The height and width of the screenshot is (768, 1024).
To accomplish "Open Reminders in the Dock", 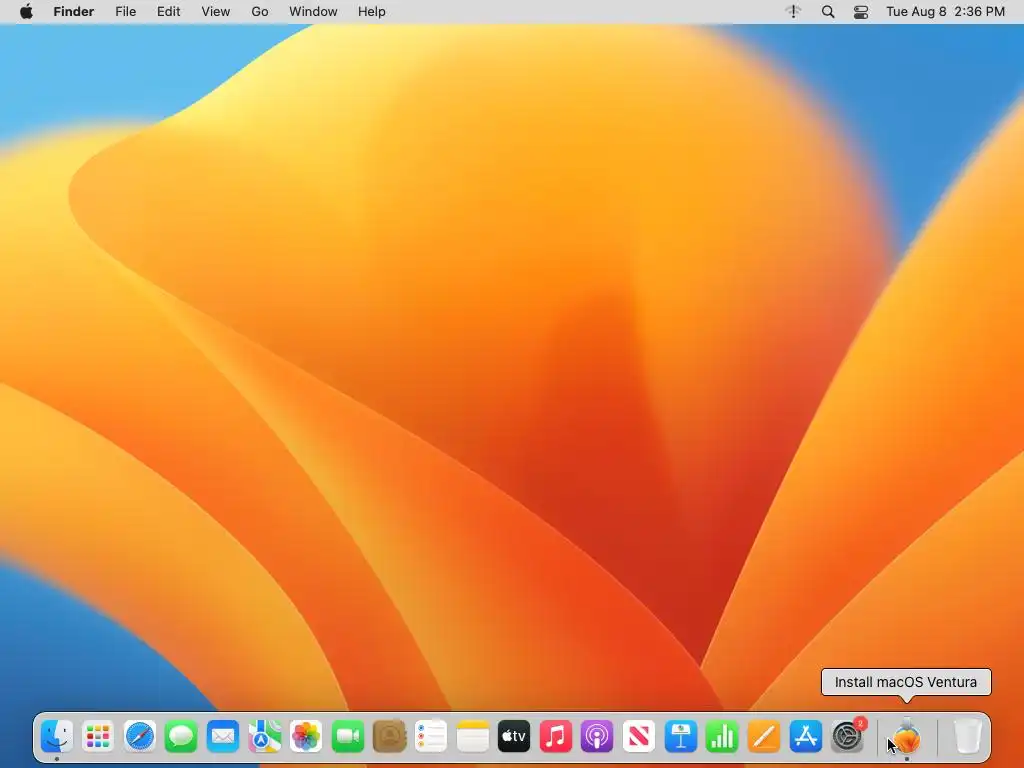I will click(431, 737).
